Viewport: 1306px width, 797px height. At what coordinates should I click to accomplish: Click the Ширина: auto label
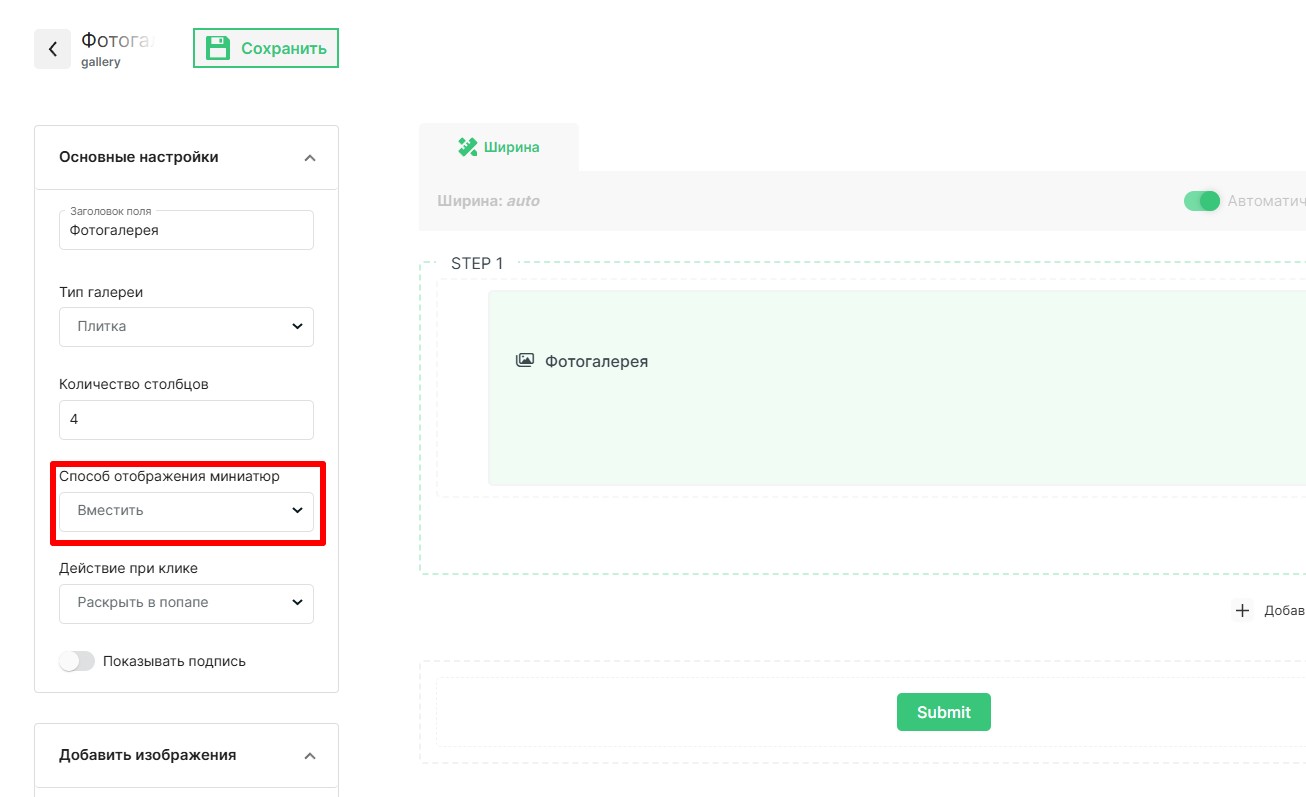click(x=488, y=201)
